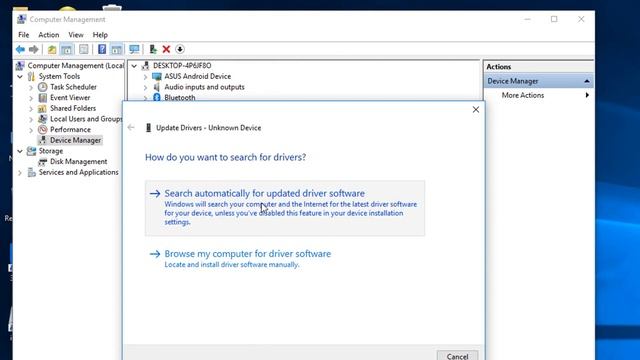Image resolution: width=640 pixels, height=360 pixels.
Task: Select Disk Management in the tree
Action: coord(78,162)
